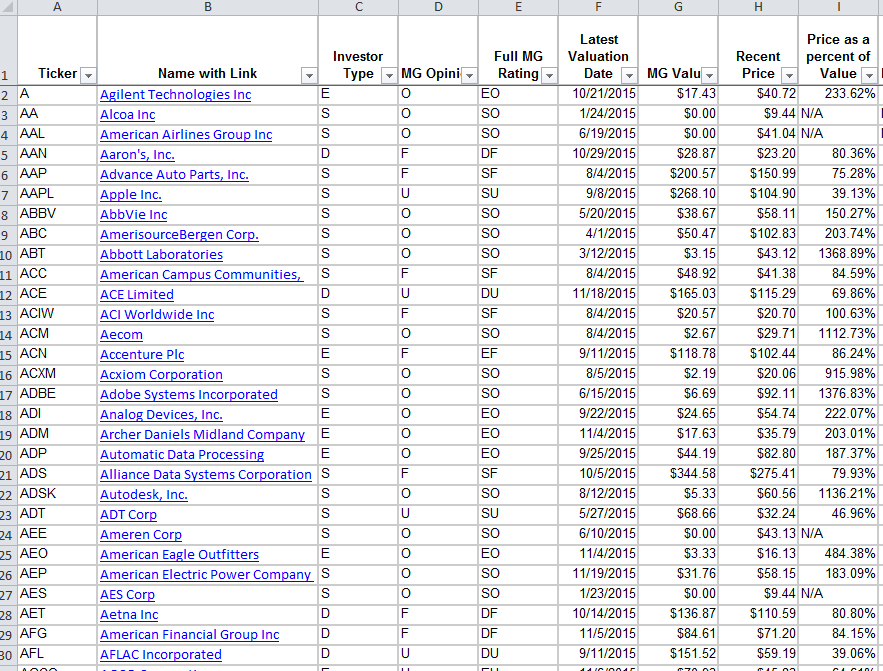Click the 484.38% percent of value cell
883x671 pixels.
point(839,554)
